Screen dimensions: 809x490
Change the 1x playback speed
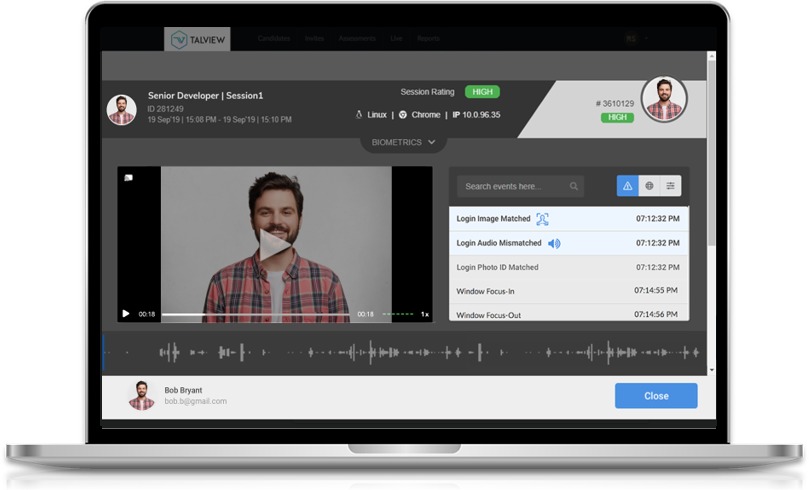[x=424, y=314]
